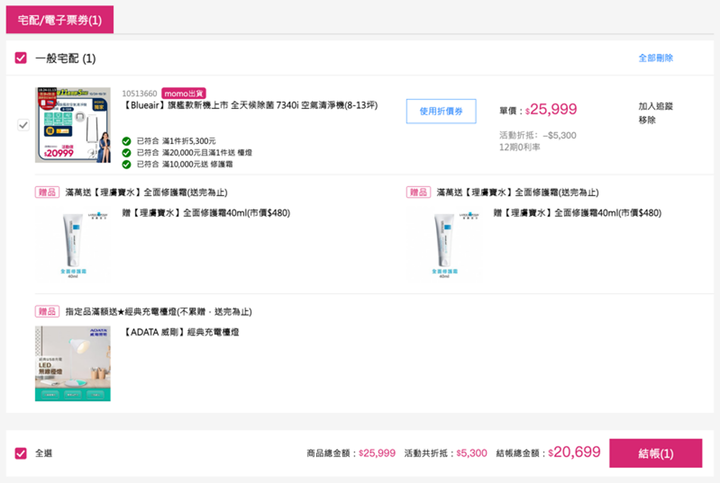The image size is (720, 483).
Task: Click the left 贈品 tag for 理膚寶水
Action: [x=47, y=192]
